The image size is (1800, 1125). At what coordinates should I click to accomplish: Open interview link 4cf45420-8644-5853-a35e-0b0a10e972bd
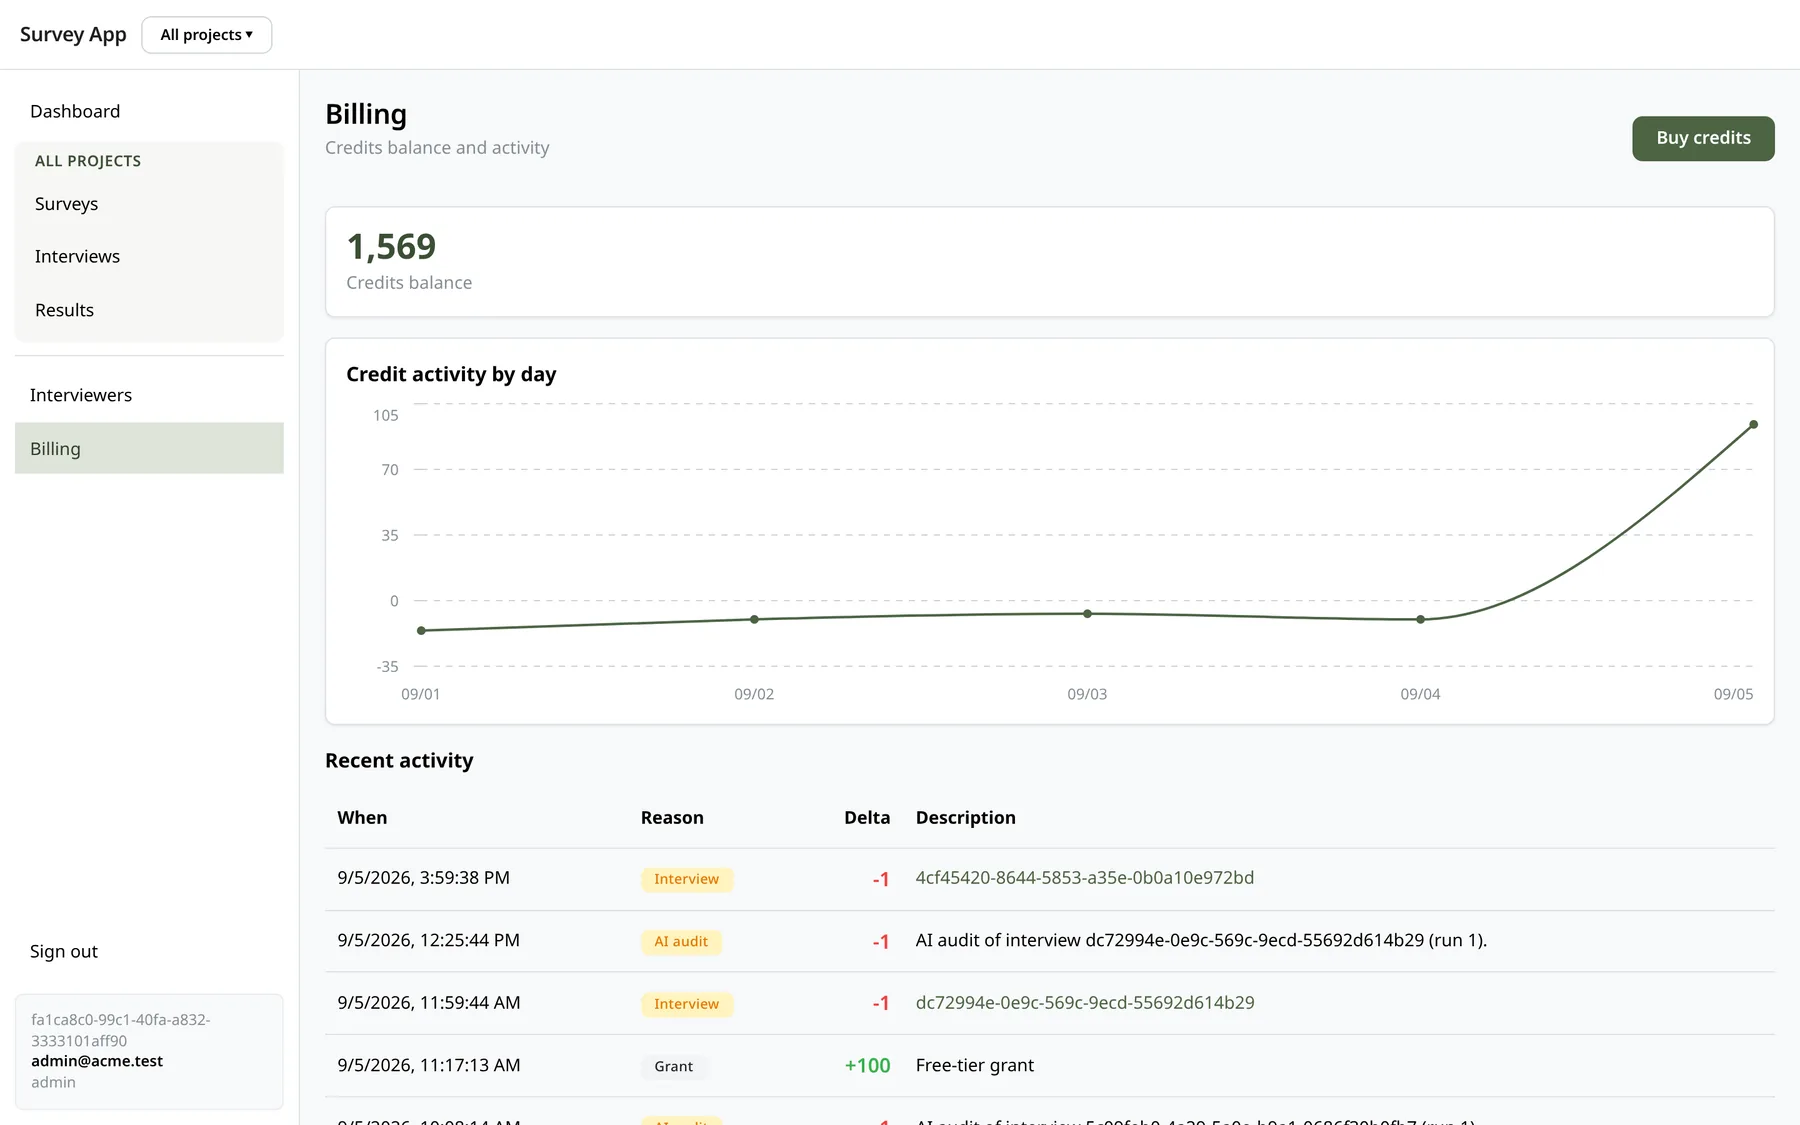click(1084, 878)
